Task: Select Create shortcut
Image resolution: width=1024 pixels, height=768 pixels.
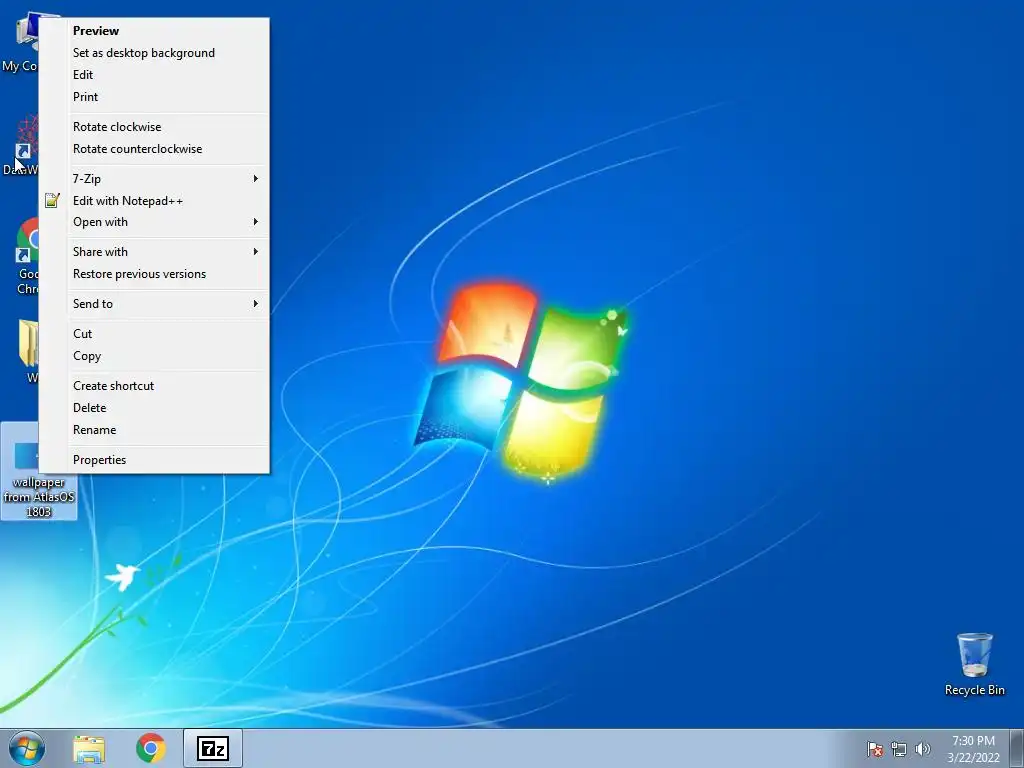Action: click(154, 386)
